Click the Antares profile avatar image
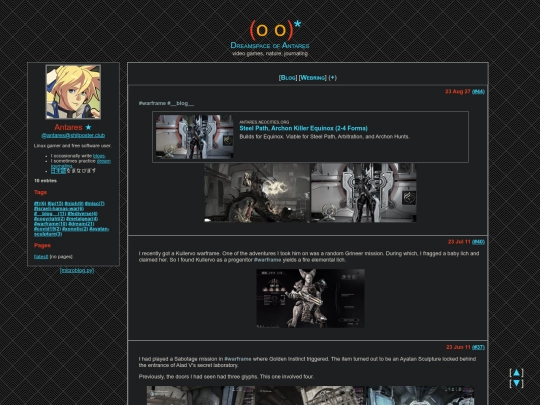 coord(73,92)
